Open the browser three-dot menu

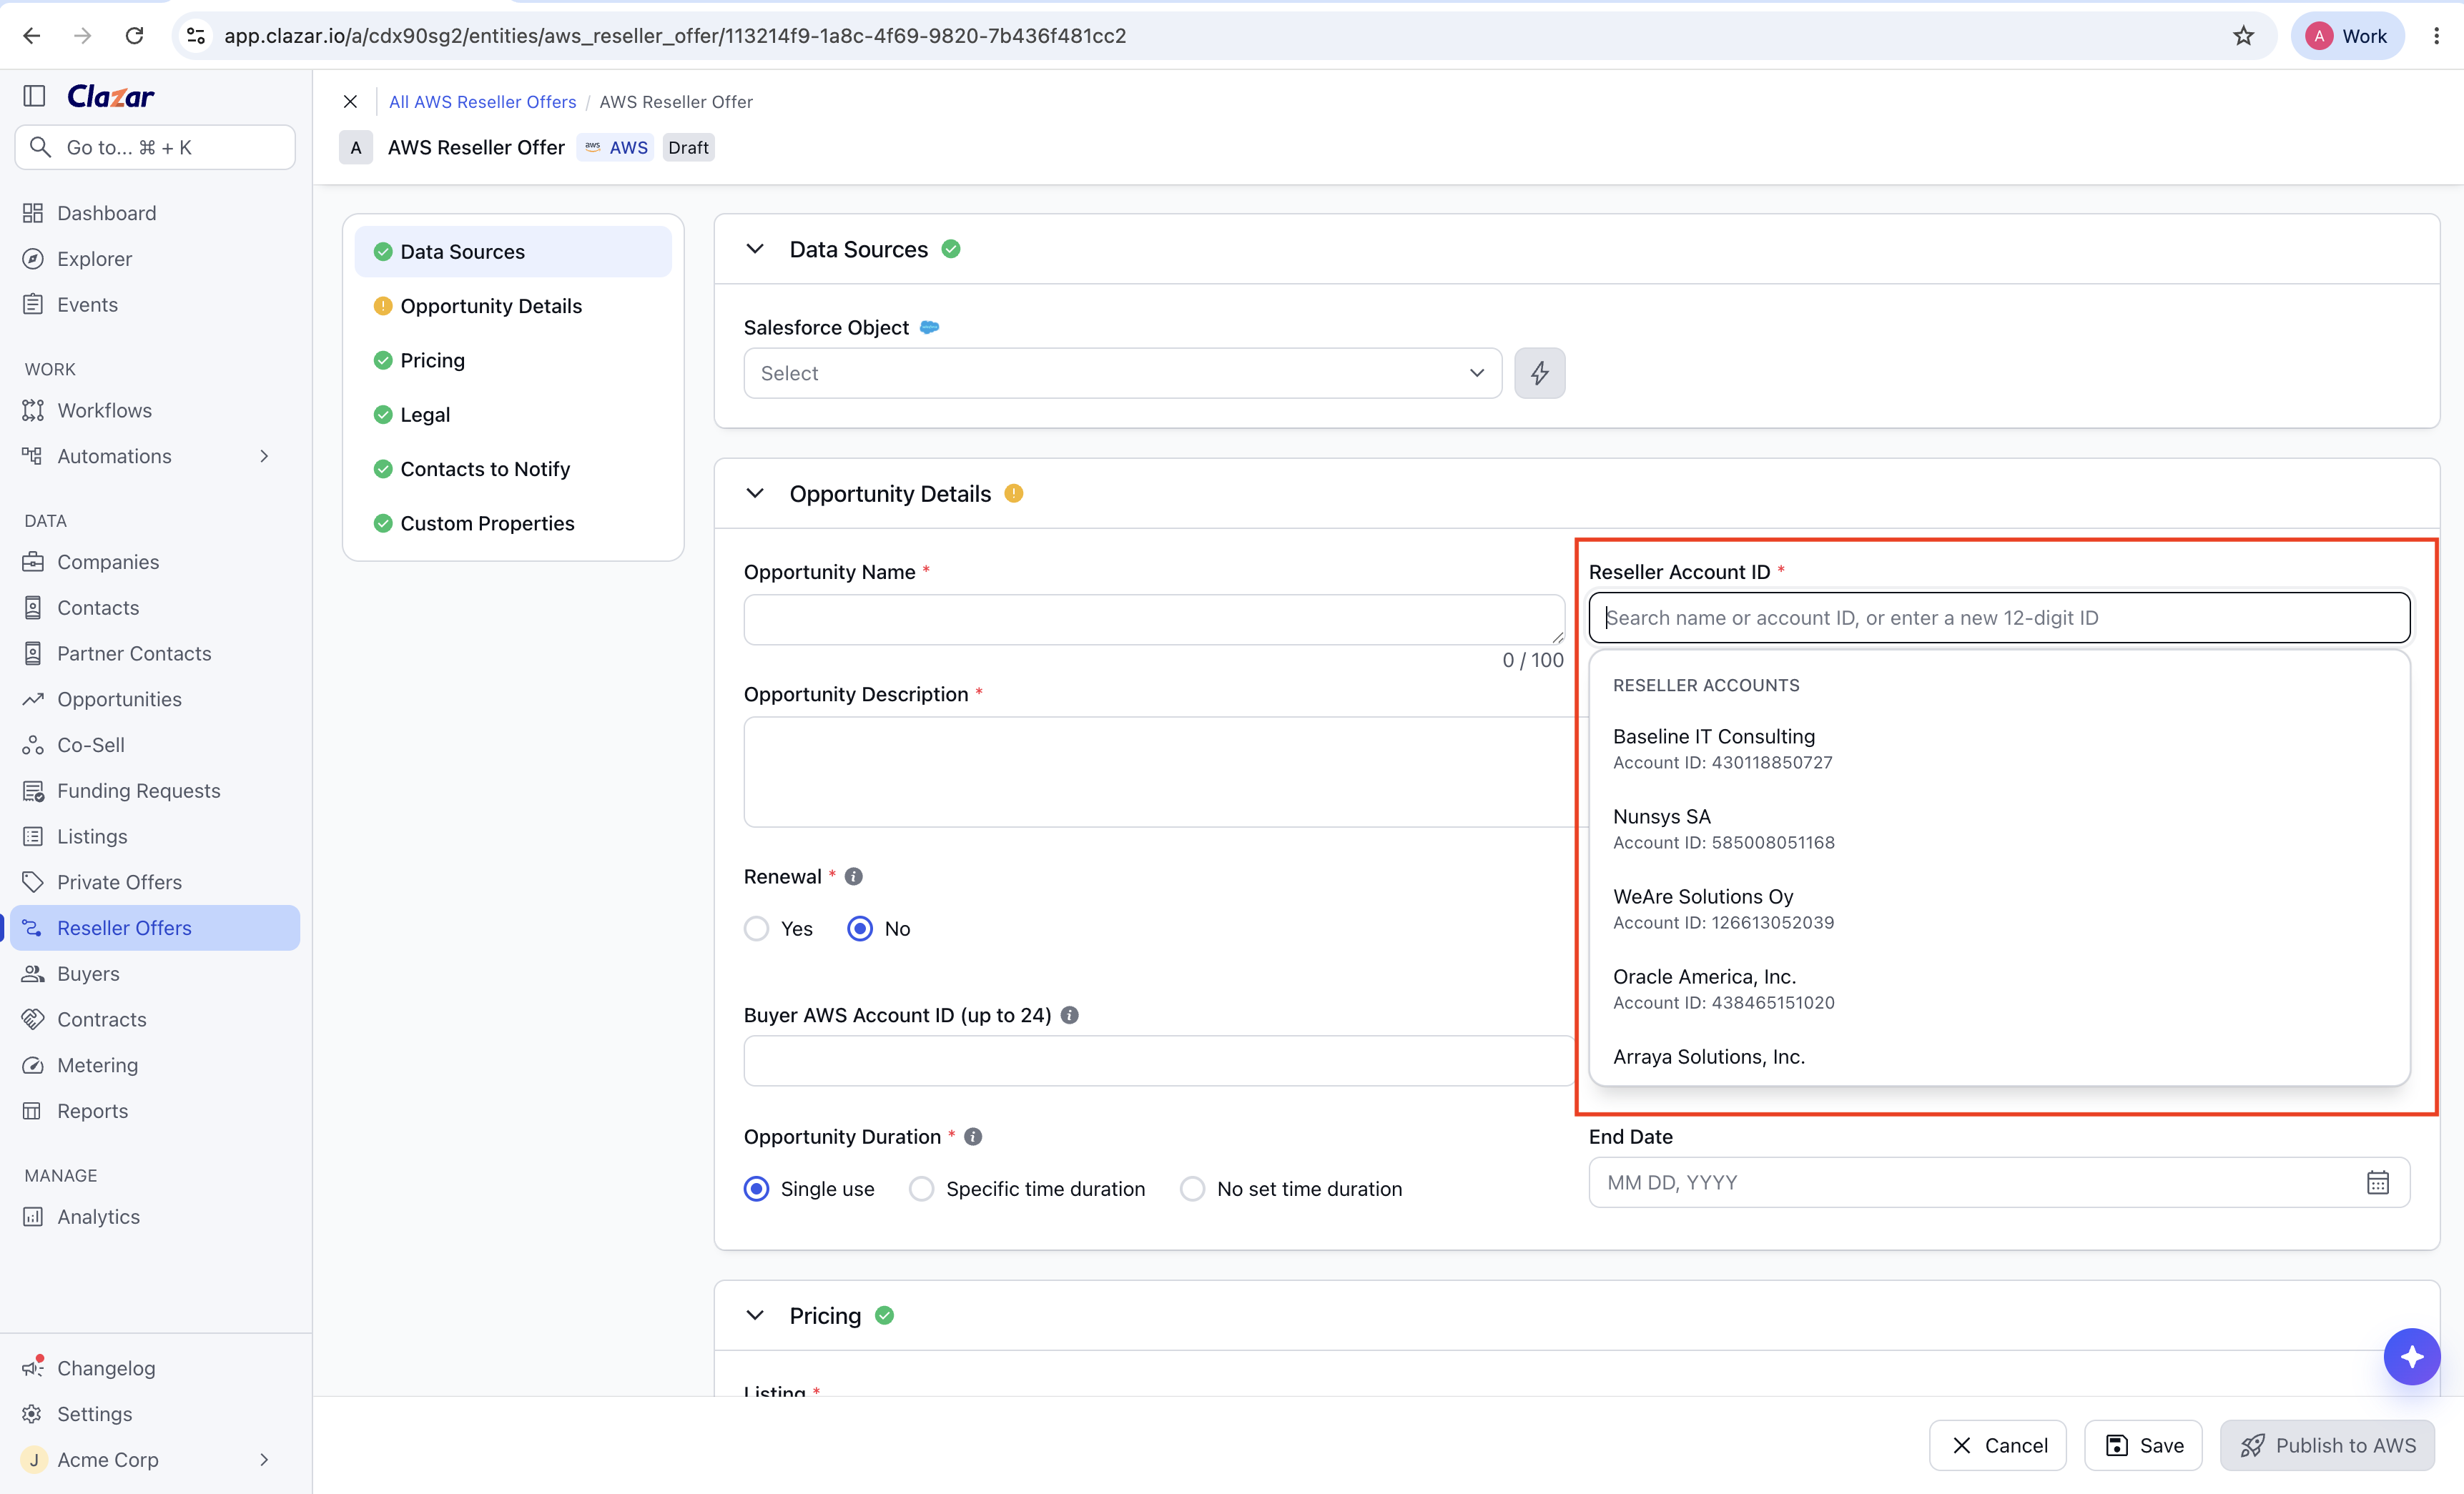tap(2436, 36)
